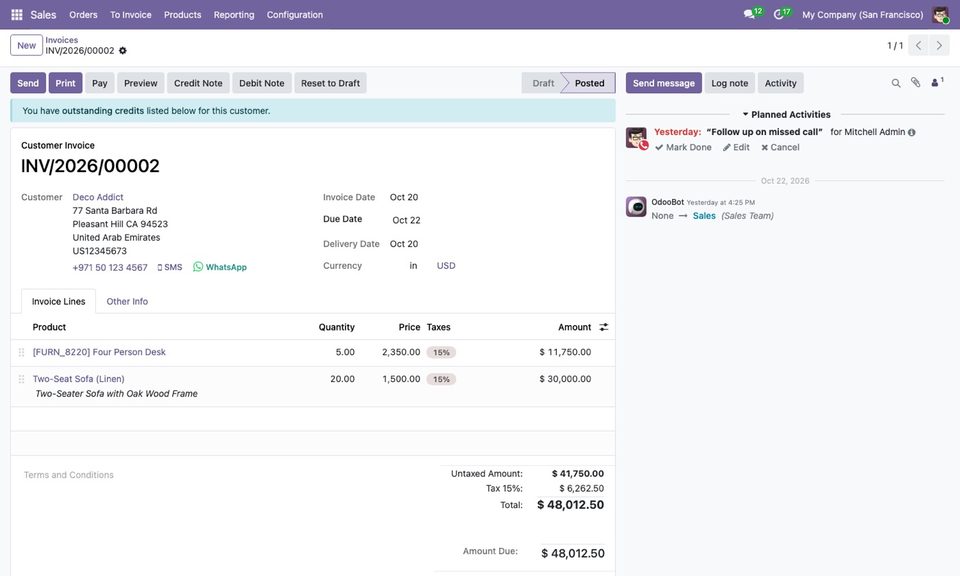The height and width of the screenshot is (576, 960).
Task: Click the Terms and Conditions field
Action: (69, 475)
